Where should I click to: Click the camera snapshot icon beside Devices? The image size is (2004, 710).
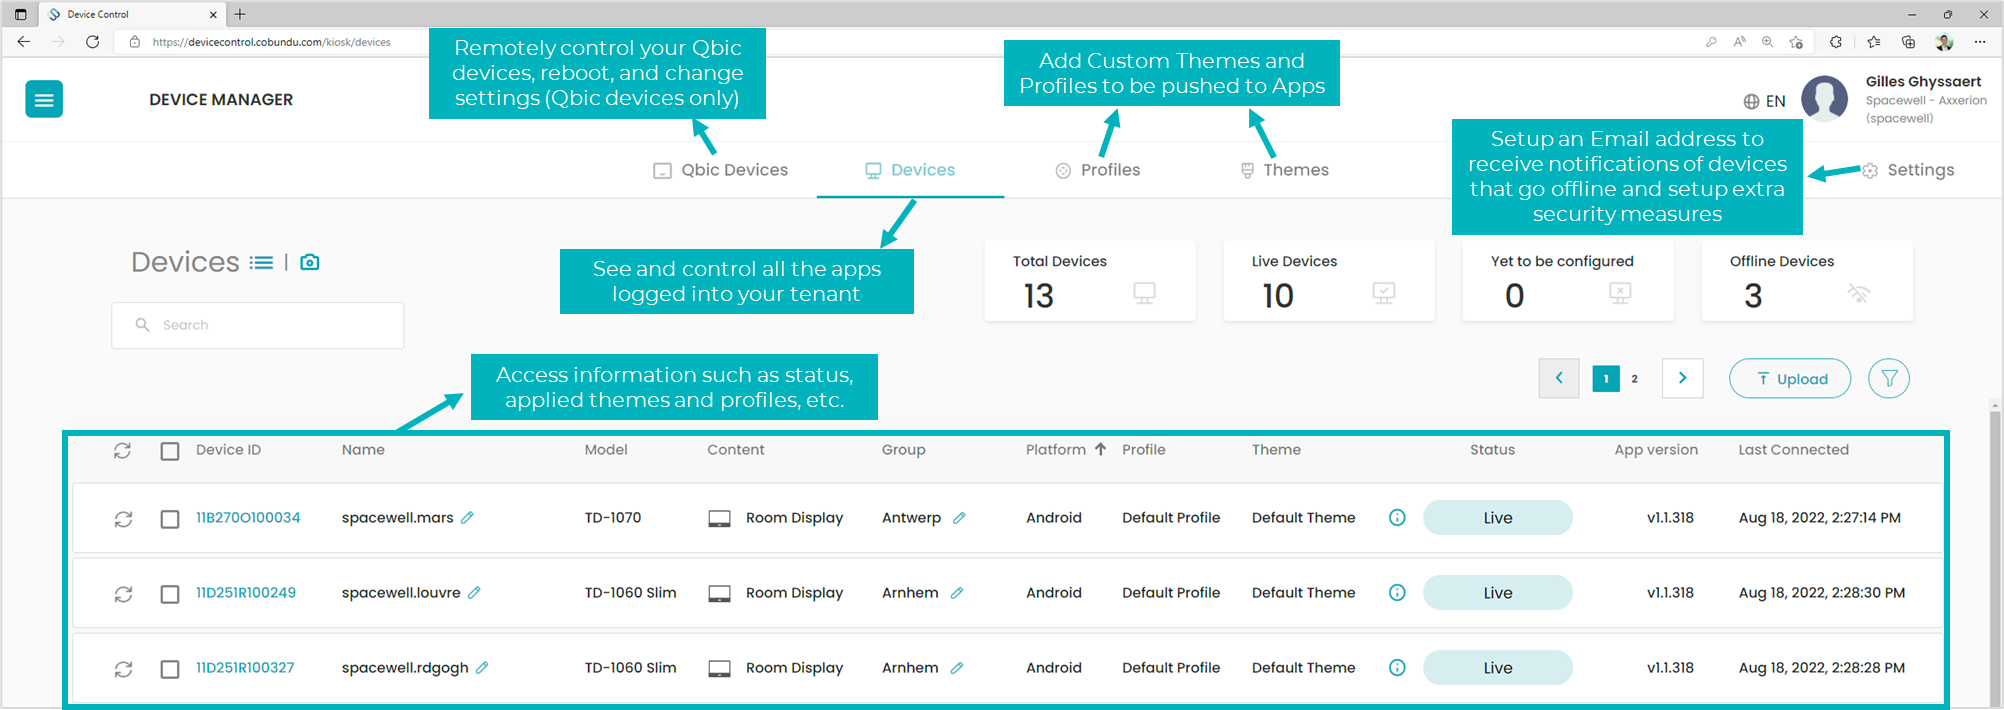(x=310, y=262)
